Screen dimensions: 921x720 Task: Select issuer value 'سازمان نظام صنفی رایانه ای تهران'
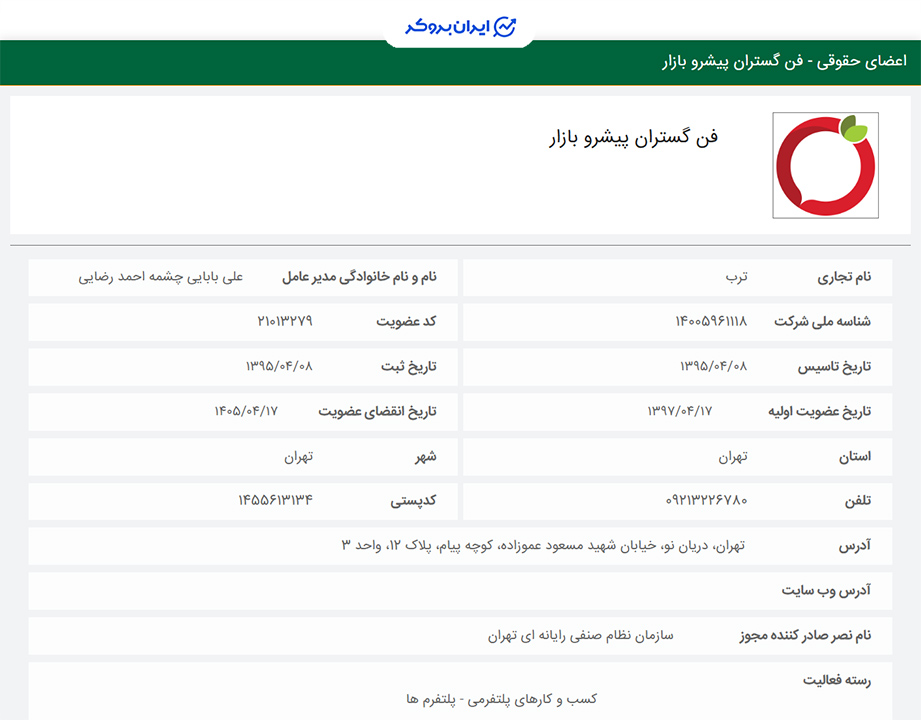580,635
